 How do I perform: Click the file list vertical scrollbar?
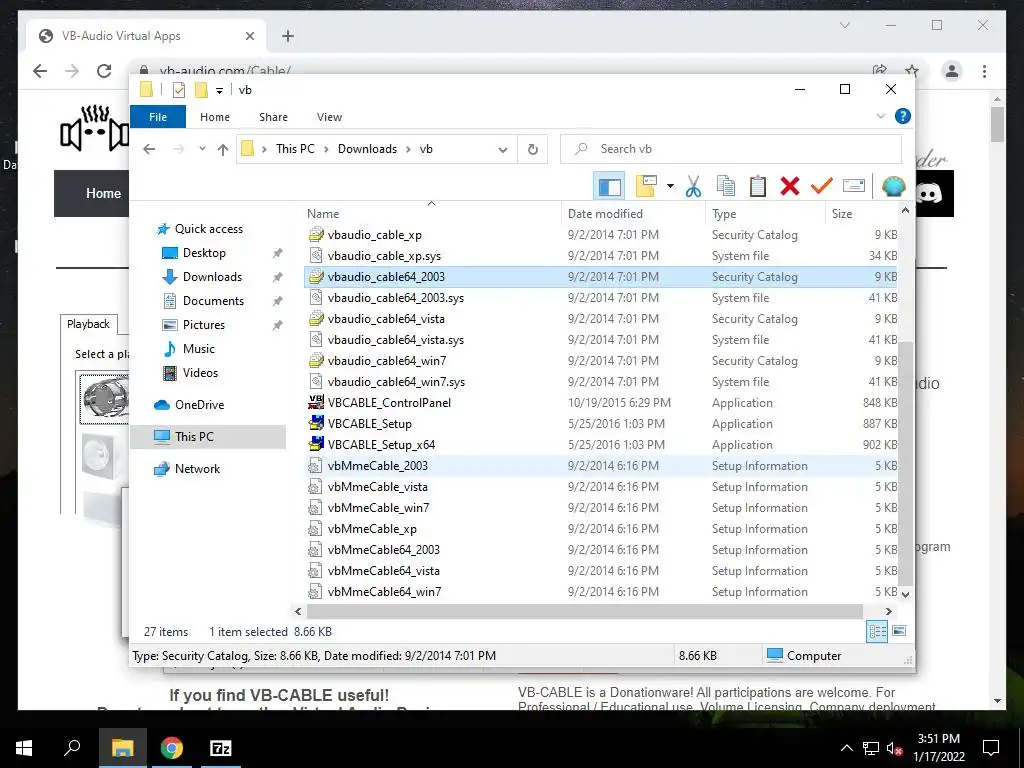point(905,462)
